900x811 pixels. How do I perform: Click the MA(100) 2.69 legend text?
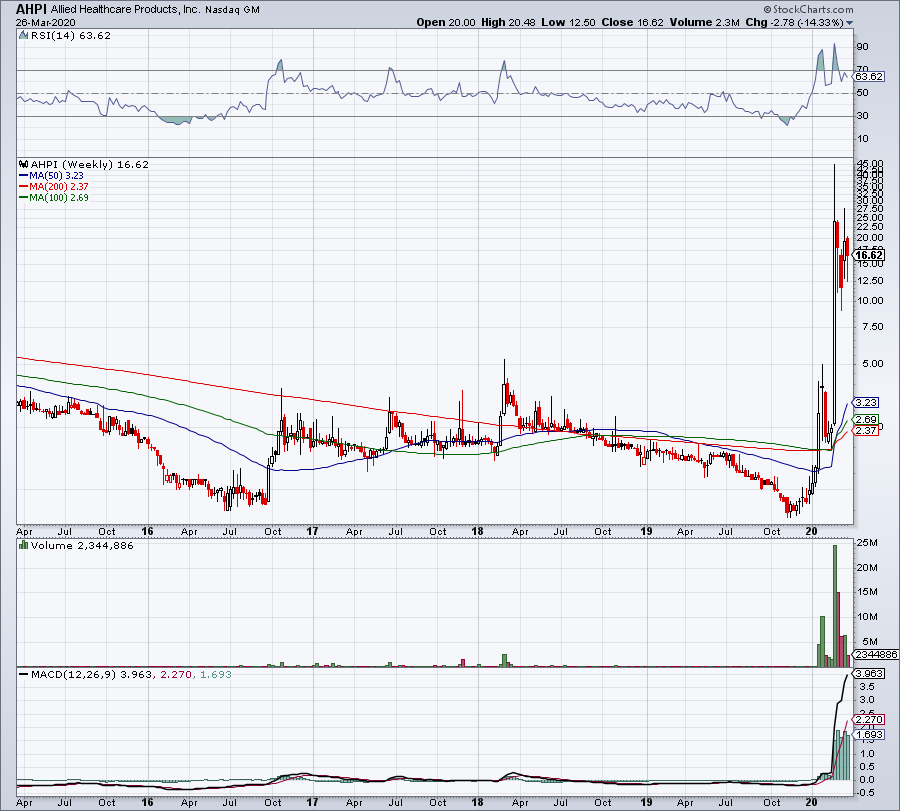[59, 197]
